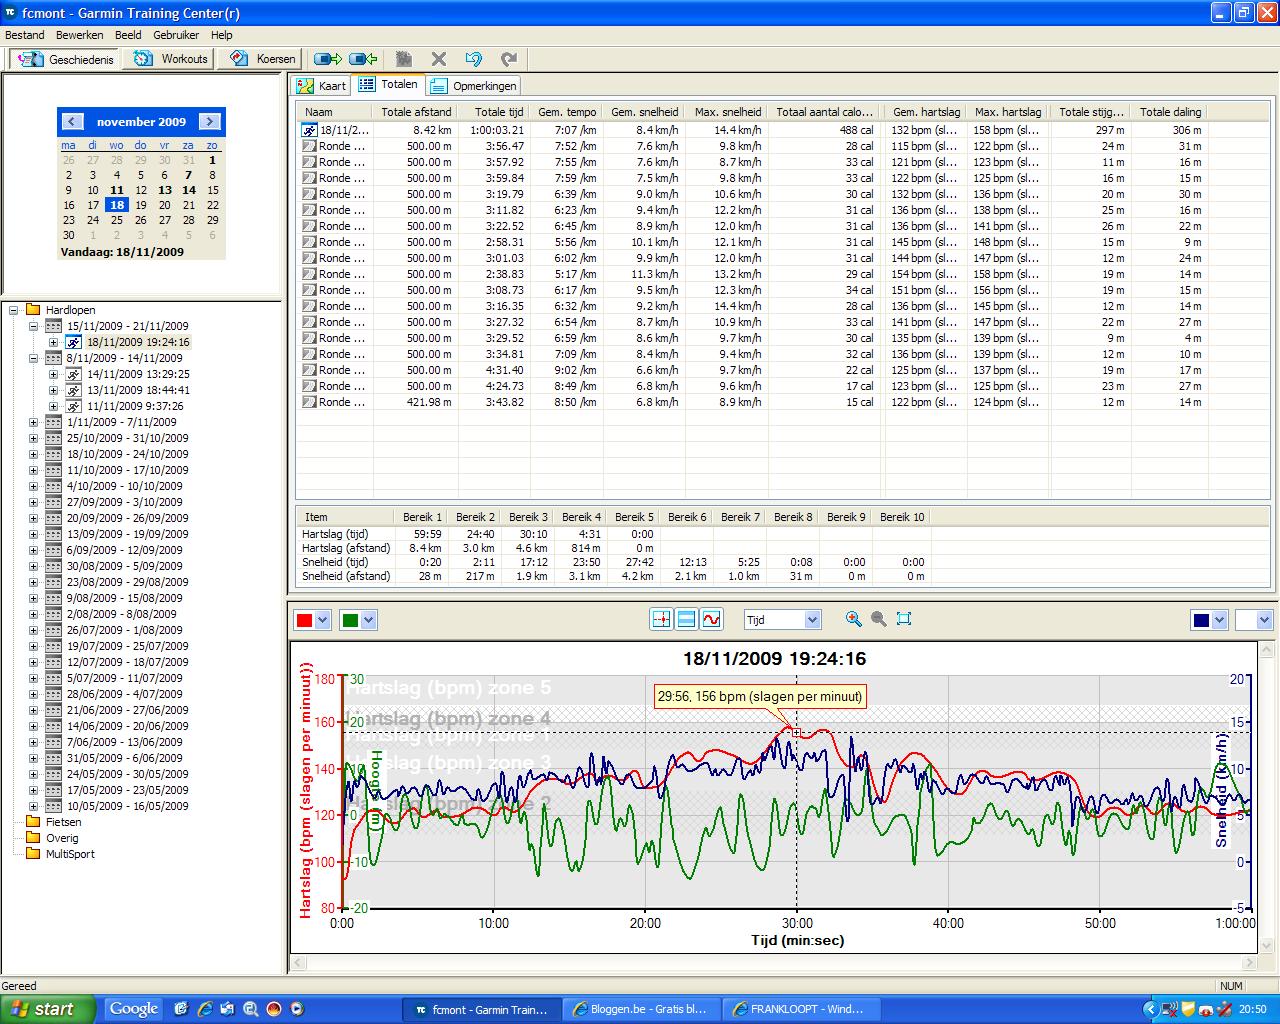The height and width of the screenshot is (1024, 1280).
Task: Select activity 14/11/2009 13:29:25
Action: pyautogui.click(x=138, y=374)
